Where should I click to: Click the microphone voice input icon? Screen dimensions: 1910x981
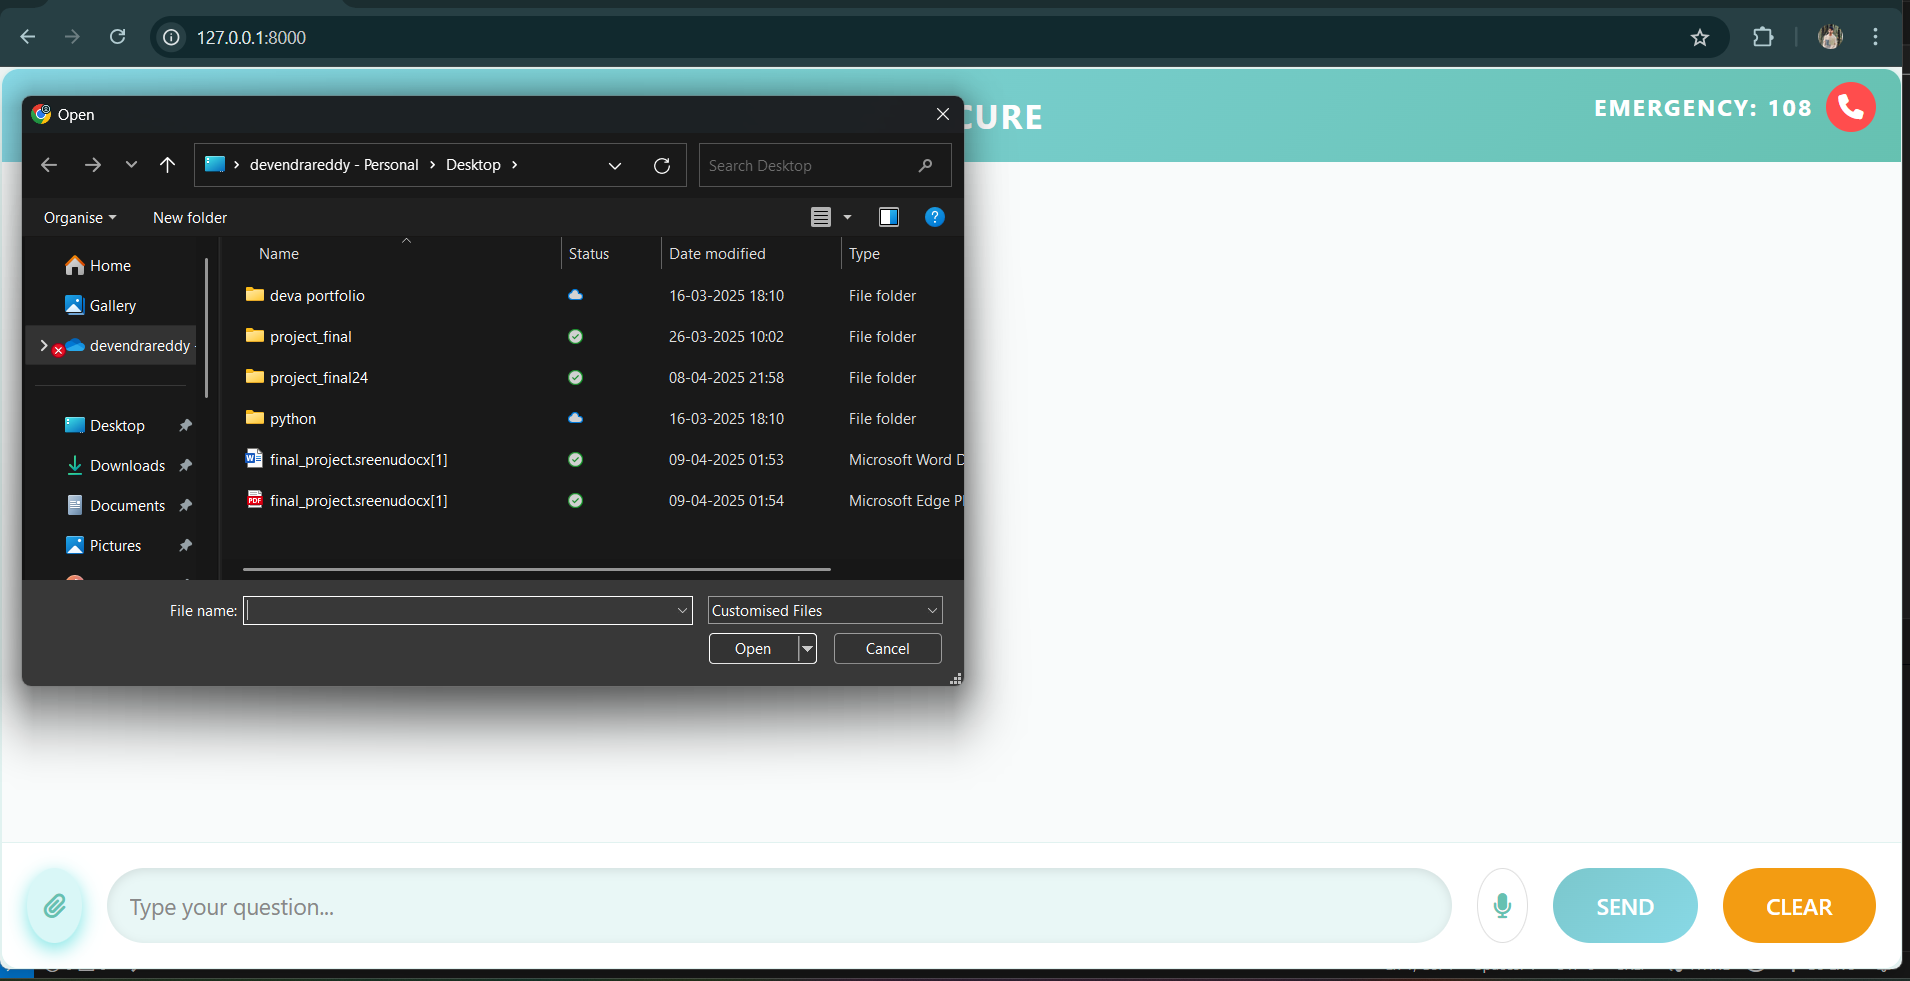(1501, 906)
